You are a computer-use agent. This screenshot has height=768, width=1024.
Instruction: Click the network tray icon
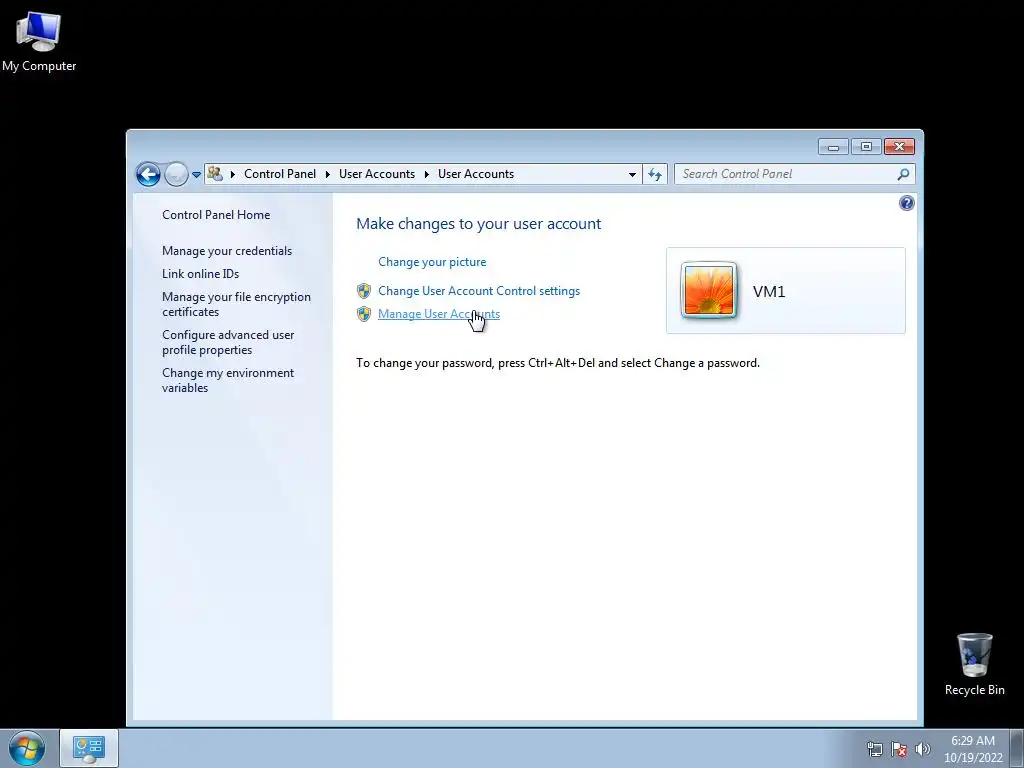point(874,749)
